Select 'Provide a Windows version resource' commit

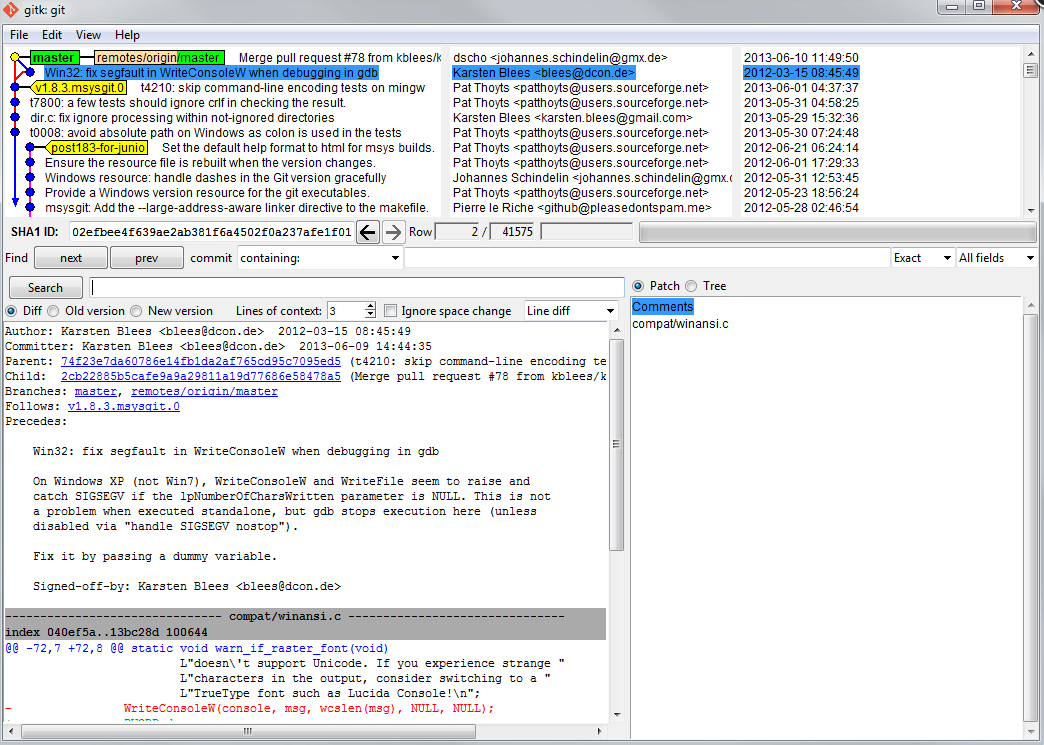click(207, 193)
